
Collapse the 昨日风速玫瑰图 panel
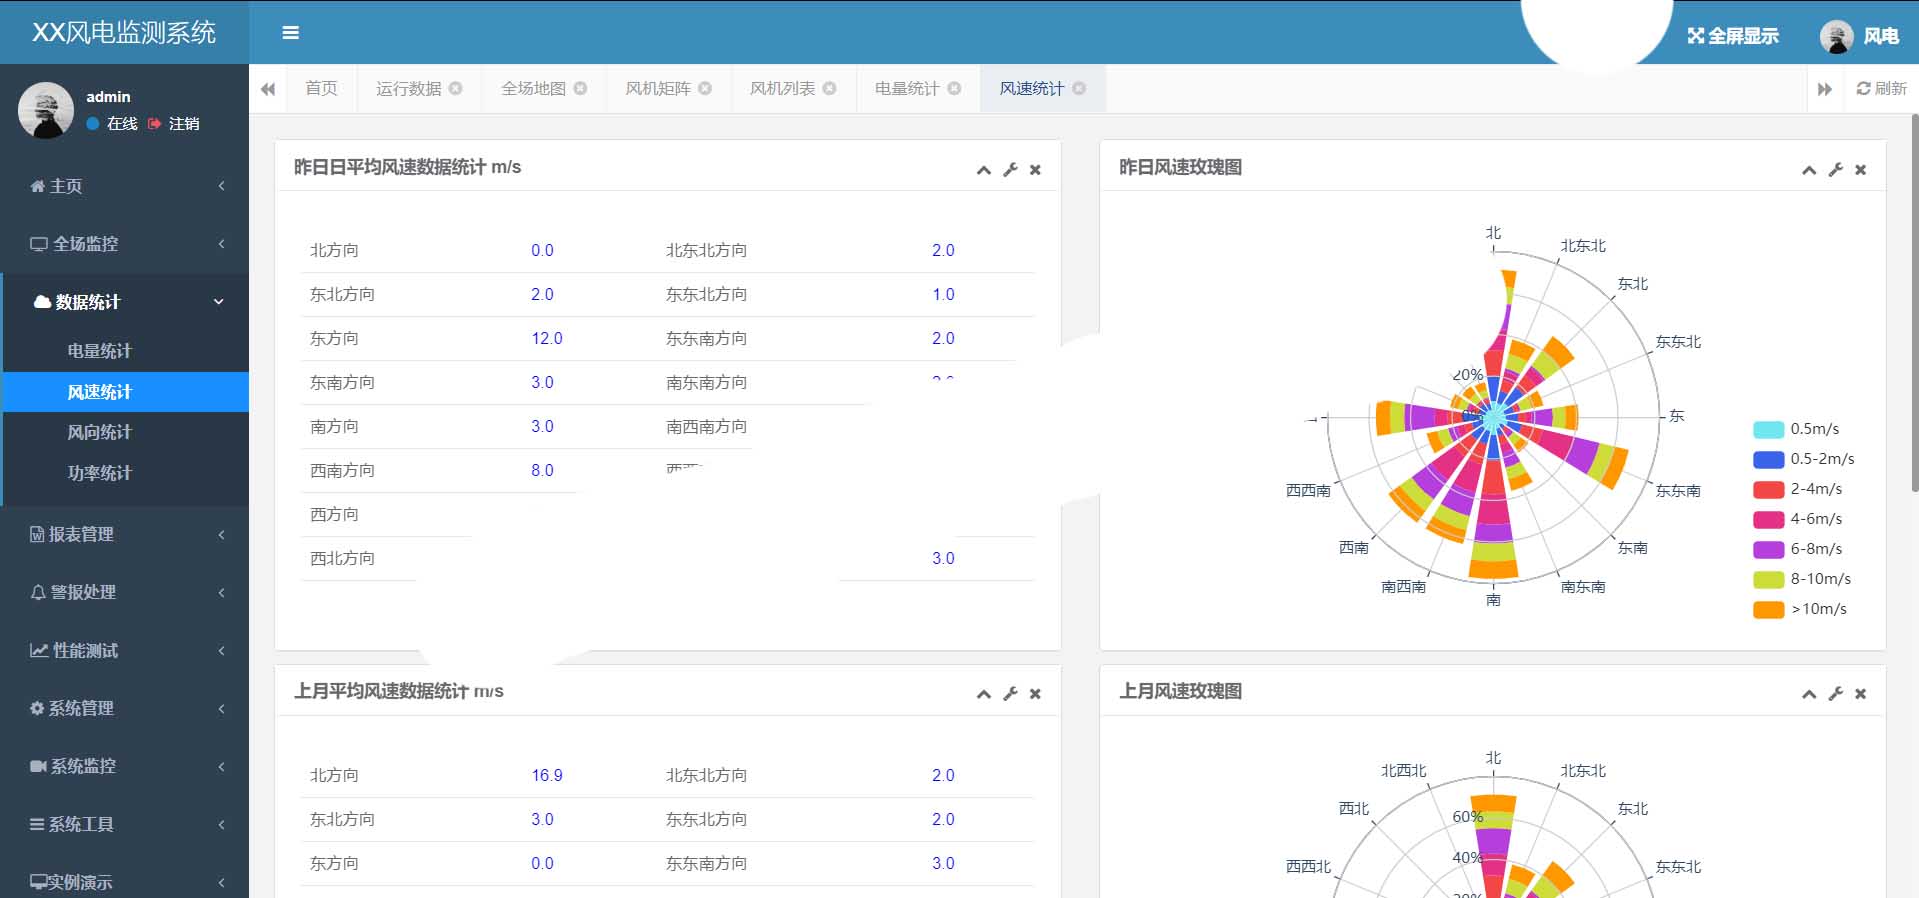point(1808,170)
